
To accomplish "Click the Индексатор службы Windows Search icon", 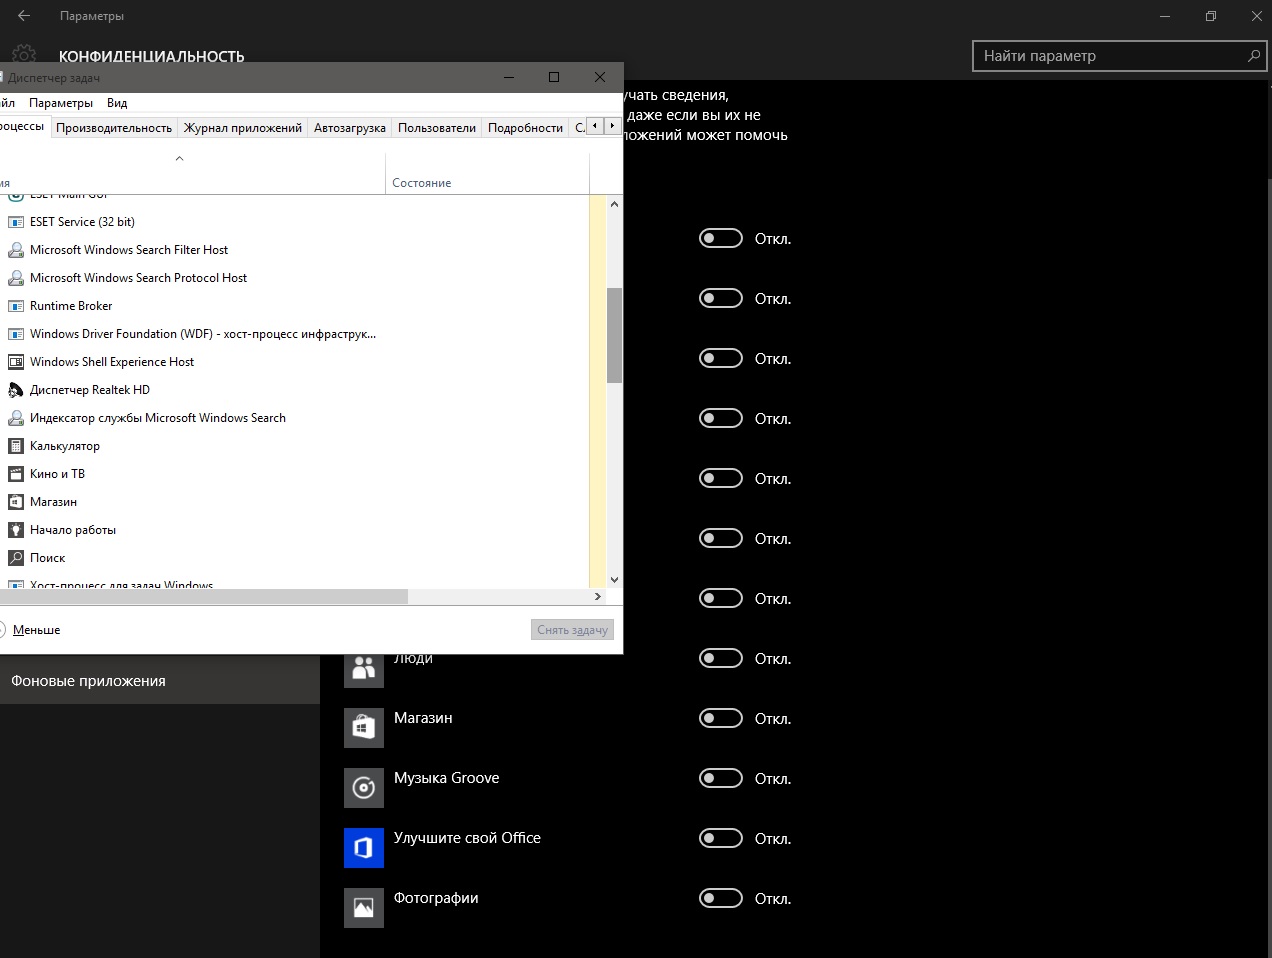I will click(x=16, y=418).
